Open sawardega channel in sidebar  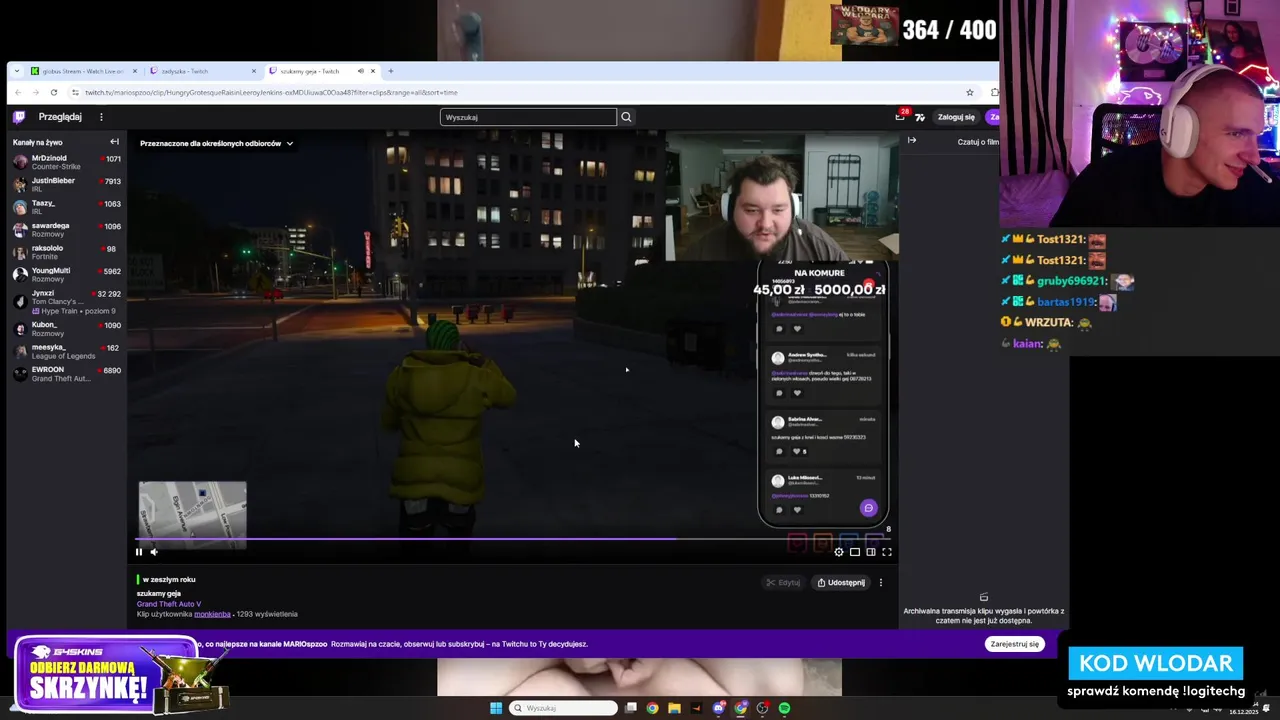coord(66,230)
